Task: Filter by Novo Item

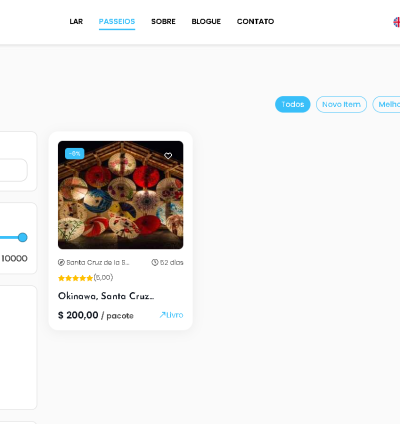Action: (341, 104)
